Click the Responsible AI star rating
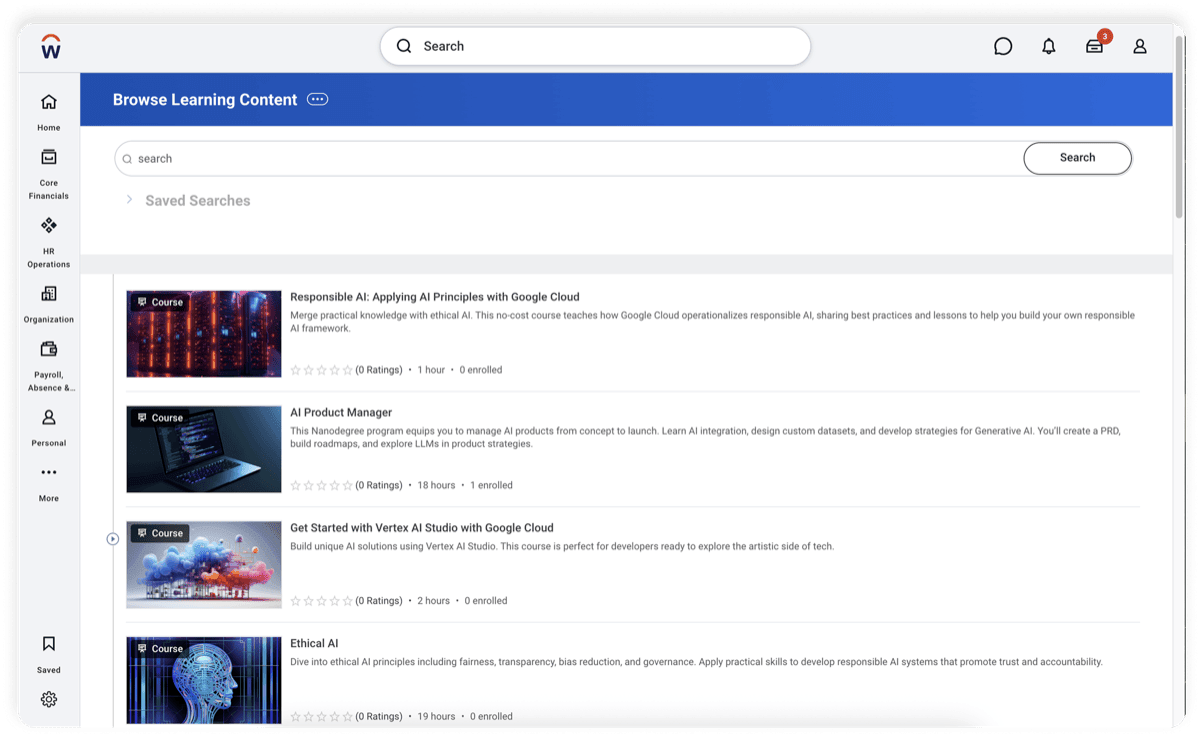 pyautogui.click(x=321, y=370)
